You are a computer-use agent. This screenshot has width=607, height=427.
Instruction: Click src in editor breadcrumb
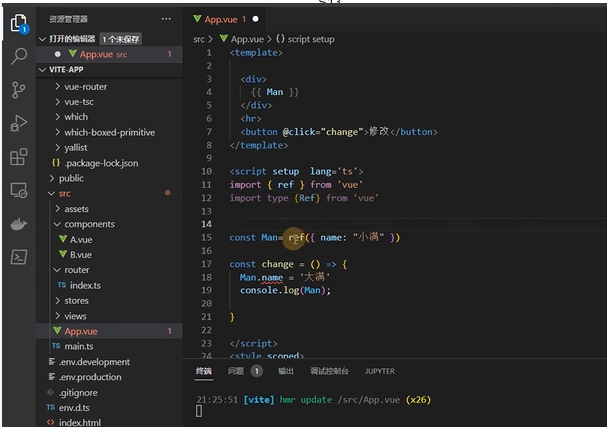199,39
